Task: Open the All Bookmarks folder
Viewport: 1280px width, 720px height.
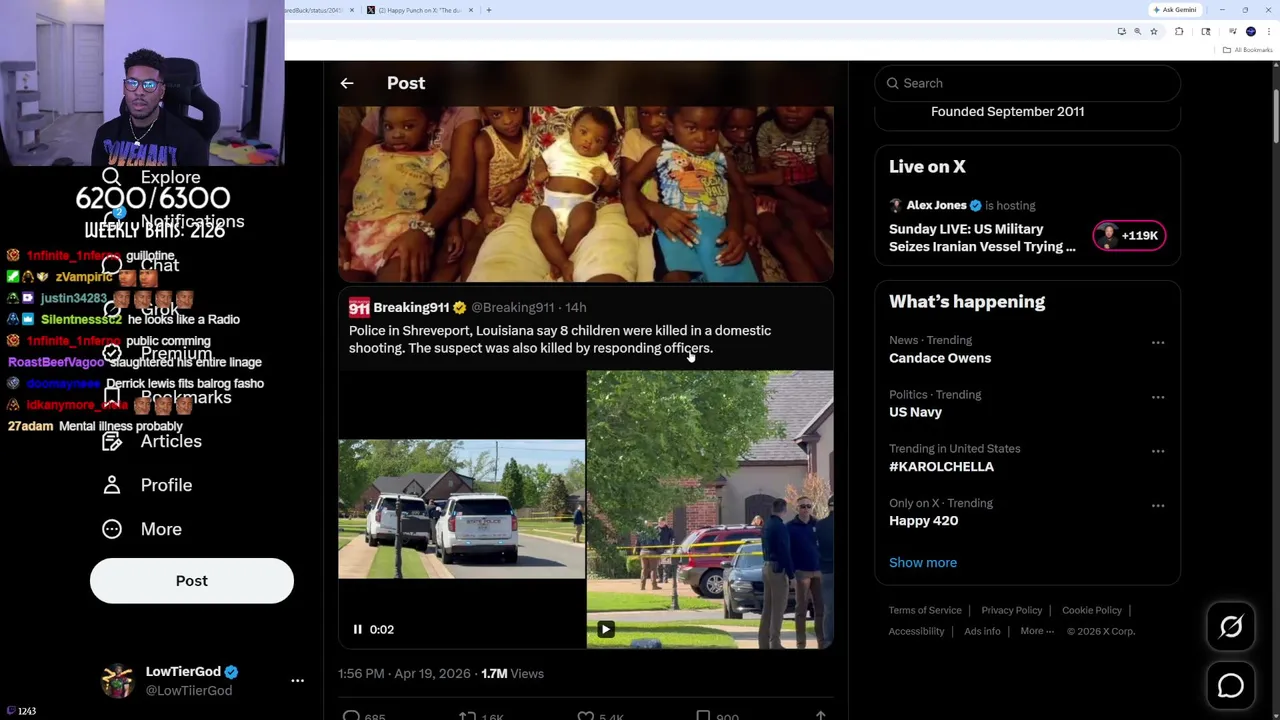Action: point(1248,50)
